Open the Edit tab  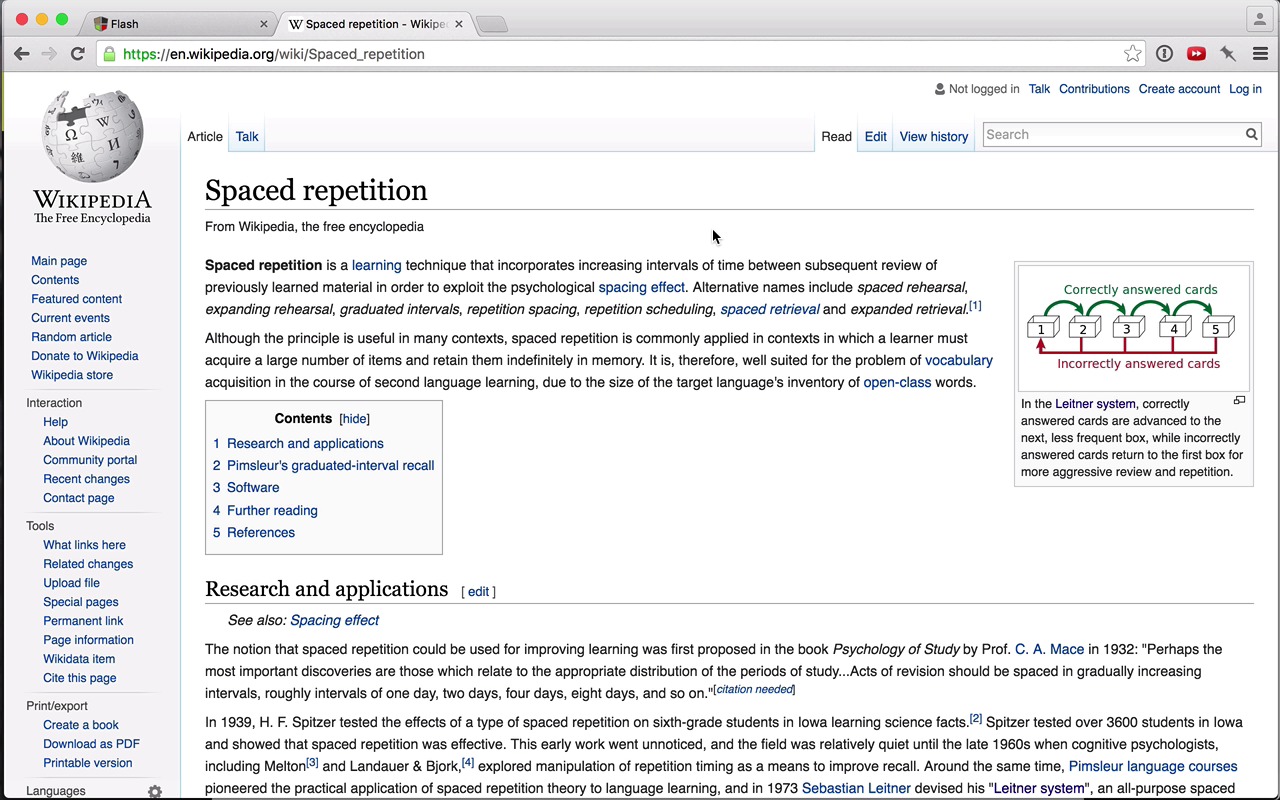point(876,137)
